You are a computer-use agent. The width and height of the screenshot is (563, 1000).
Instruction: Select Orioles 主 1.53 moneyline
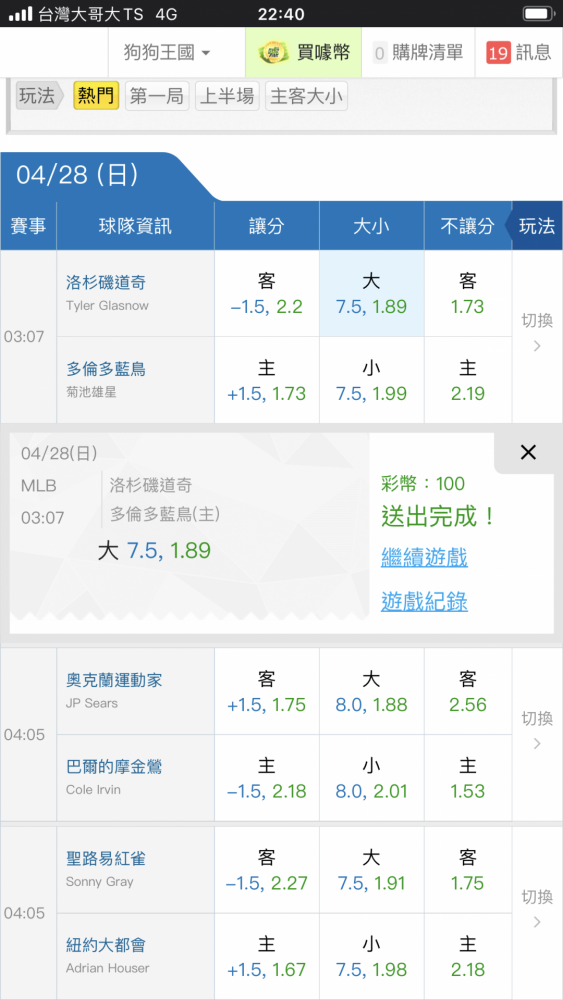click(x=468, y=778)
